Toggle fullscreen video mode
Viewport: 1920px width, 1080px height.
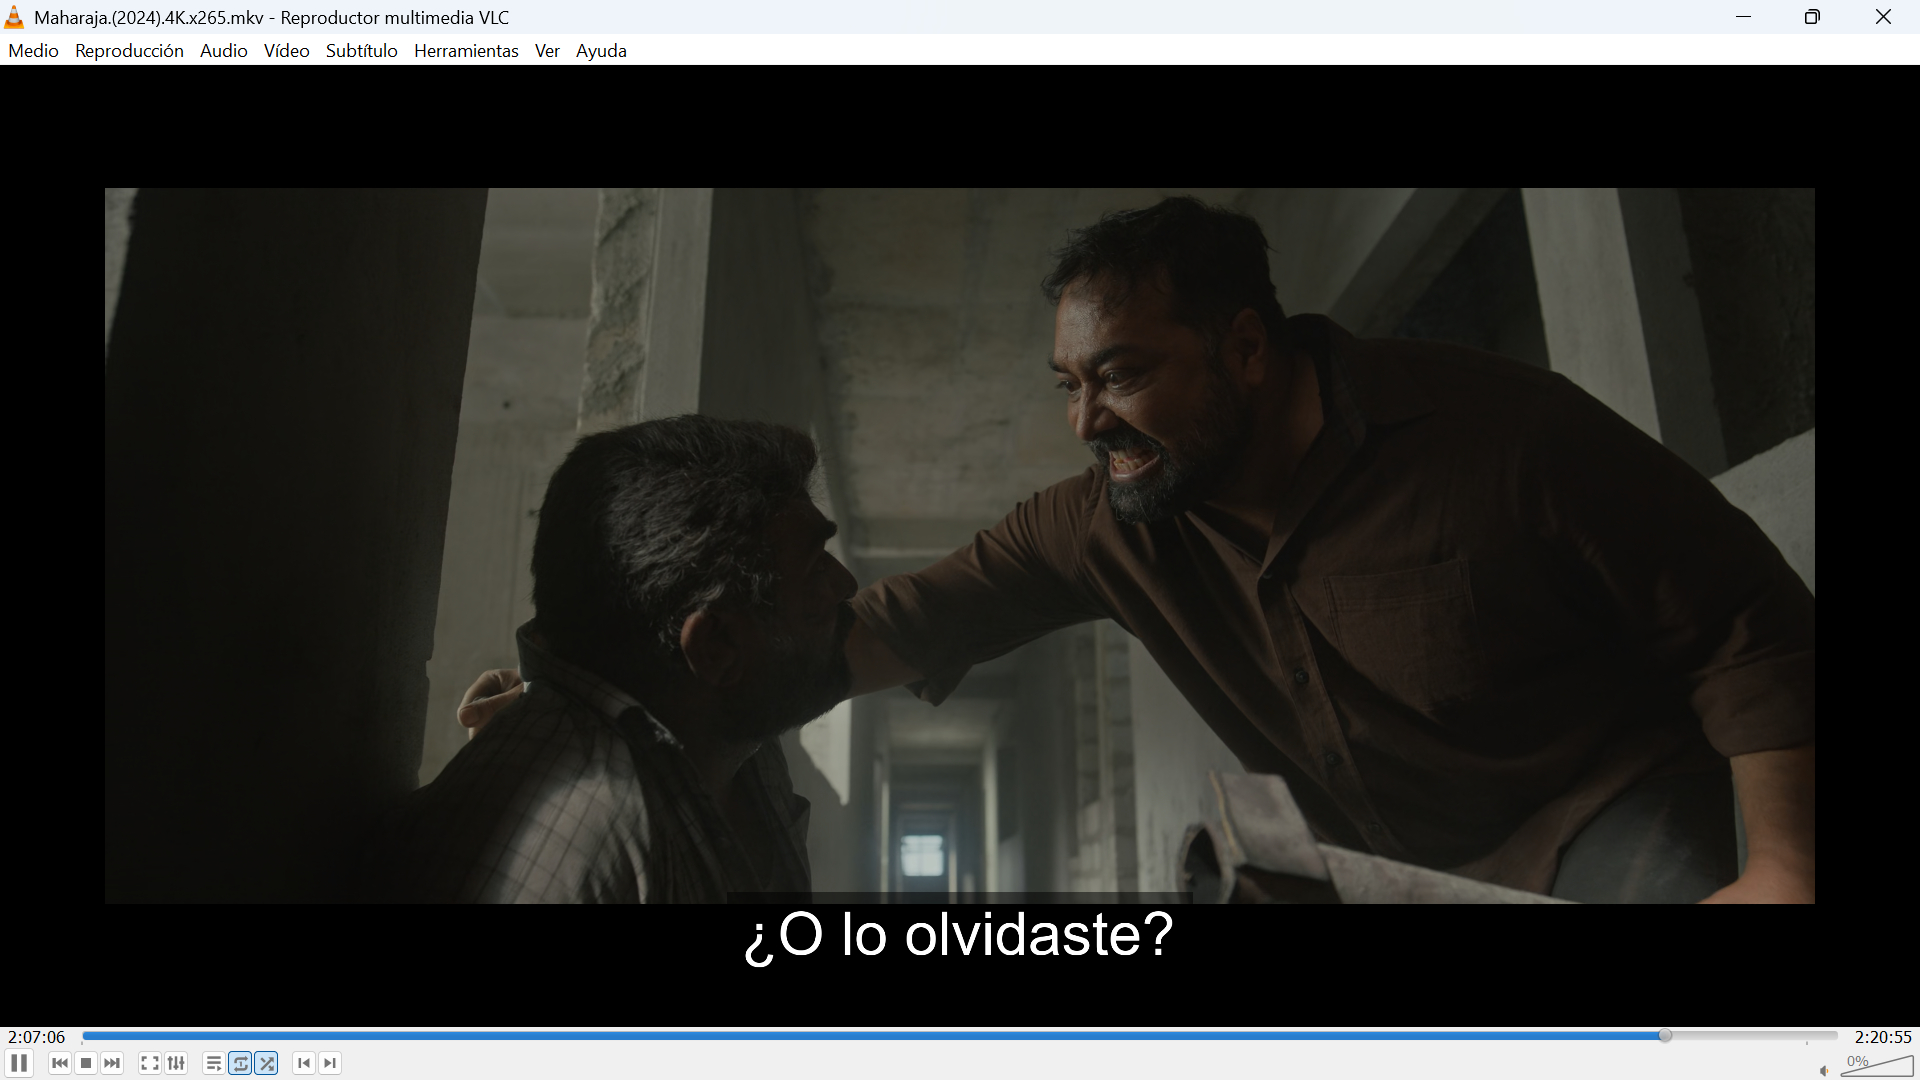pyautogui.click(x=149, y=1063)
